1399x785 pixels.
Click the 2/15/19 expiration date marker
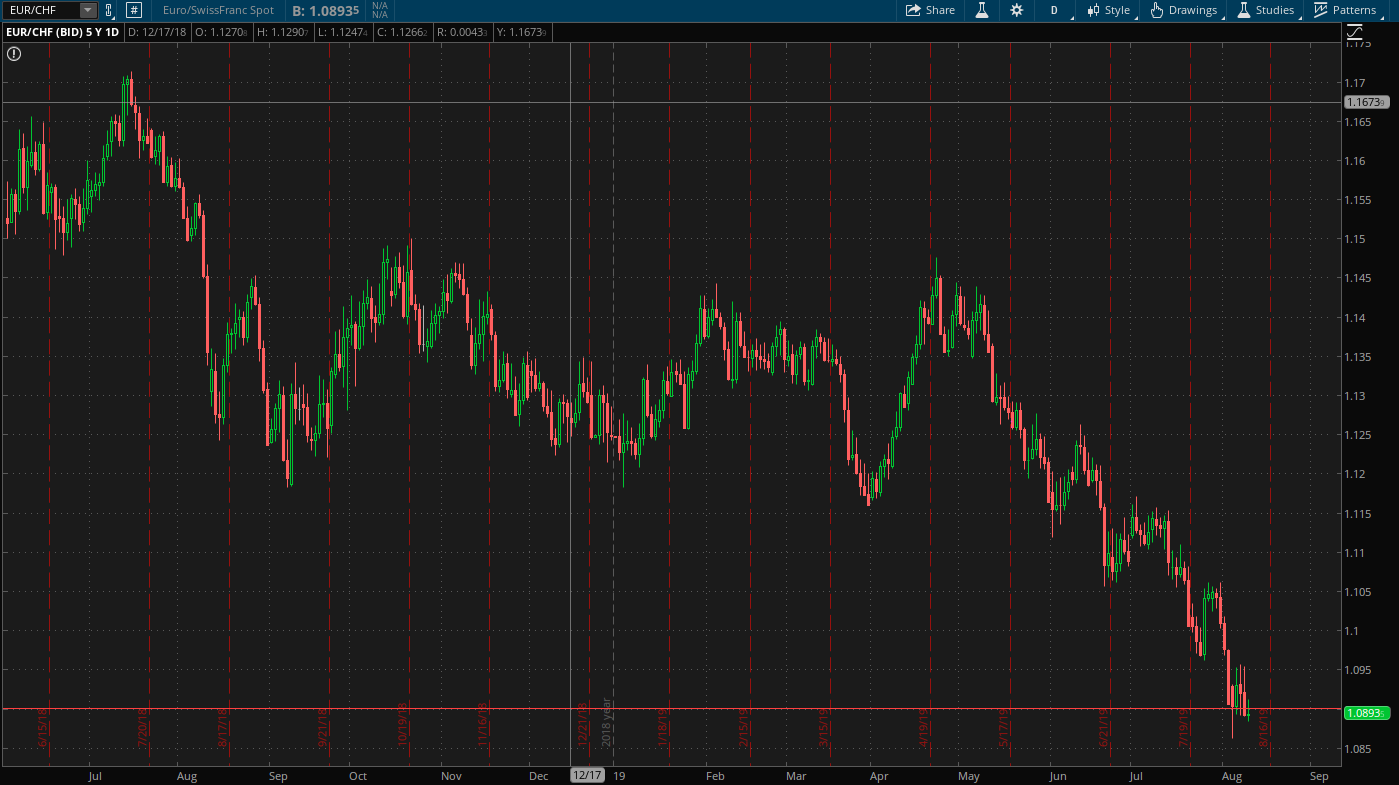coord(743,729)
